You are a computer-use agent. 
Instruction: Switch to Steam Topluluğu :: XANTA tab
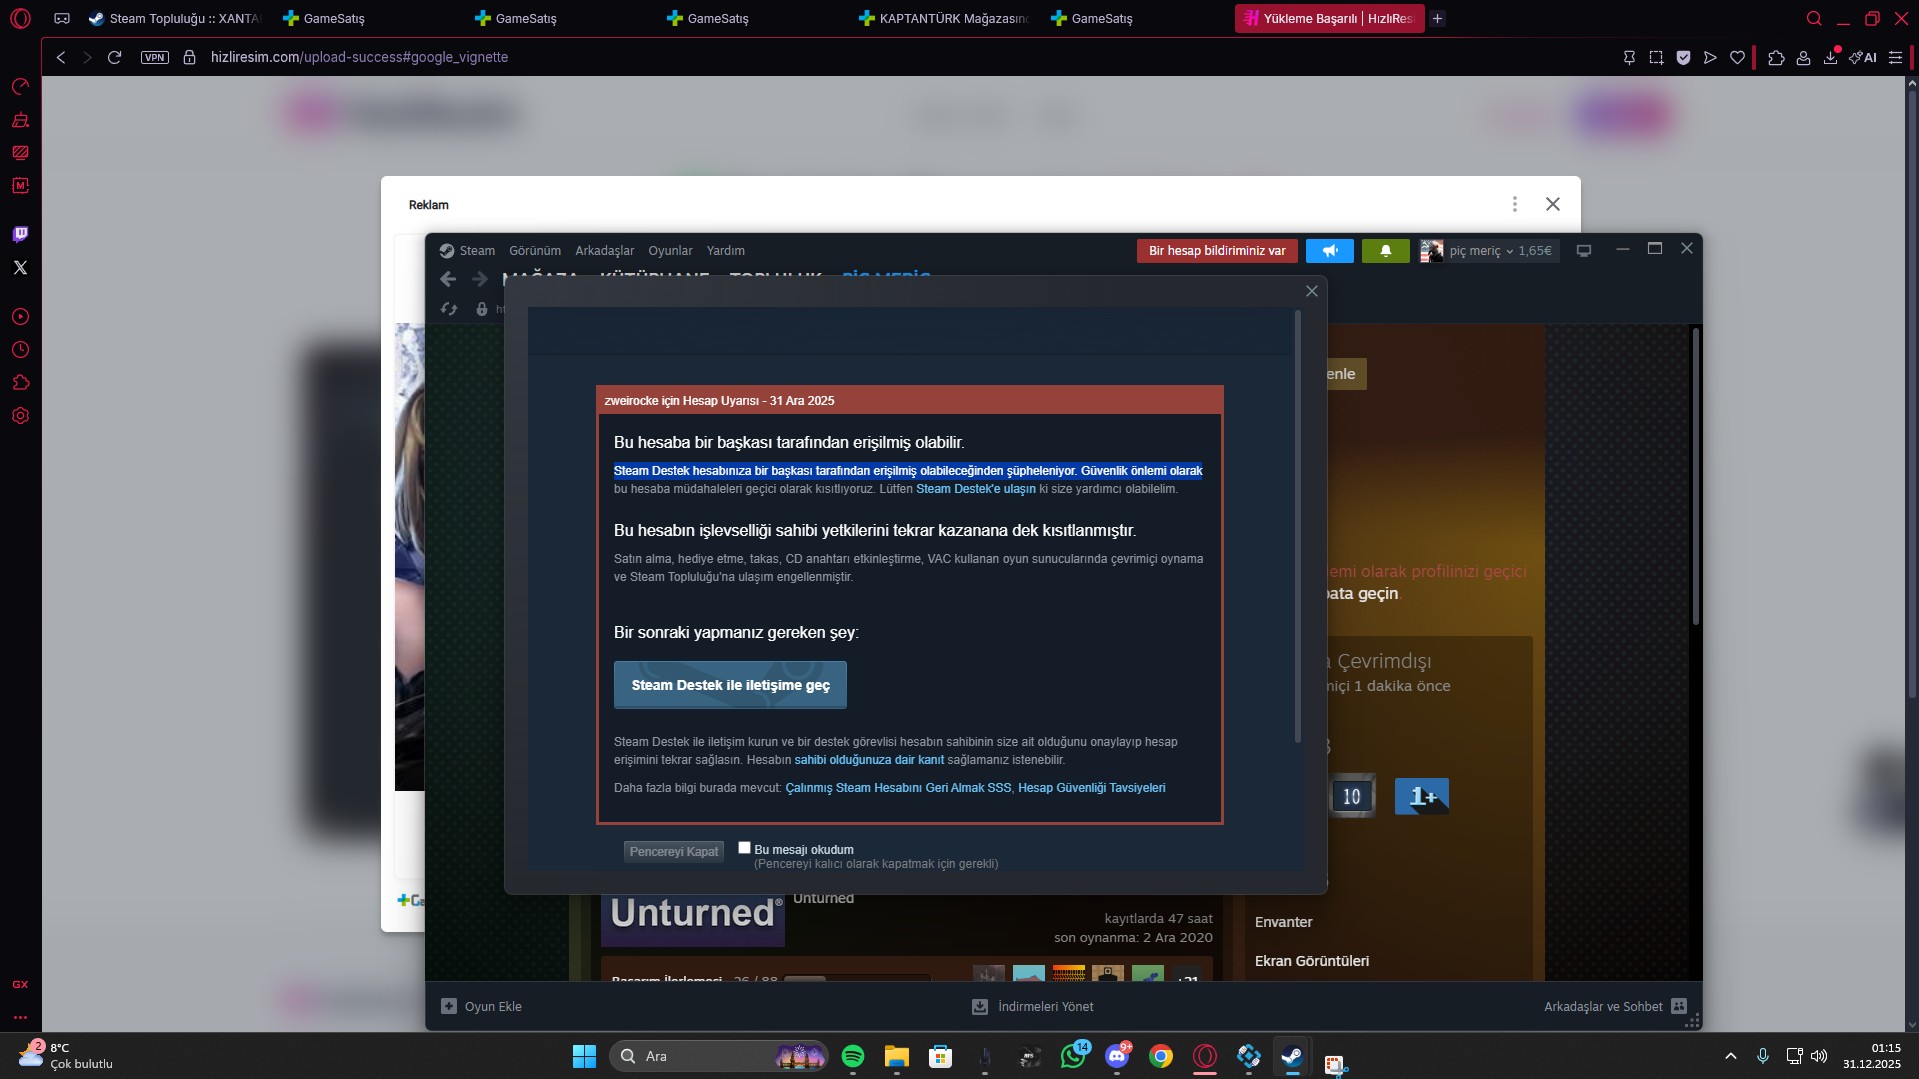[x=175, y=18]
